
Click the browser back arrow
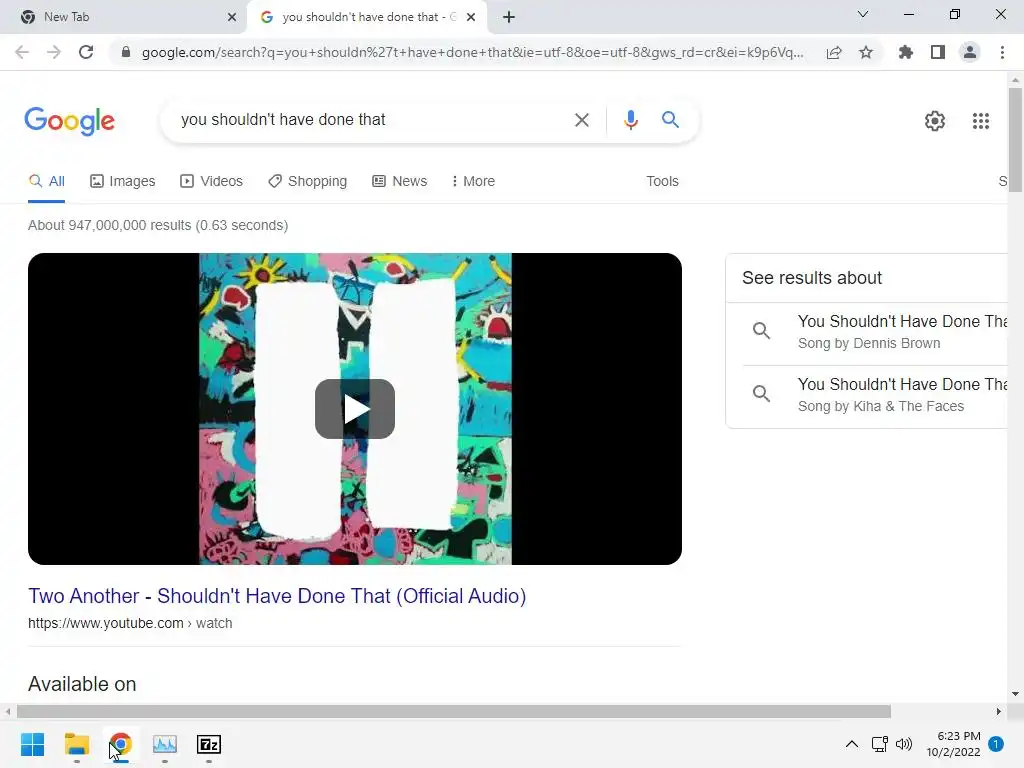point(22,52)
